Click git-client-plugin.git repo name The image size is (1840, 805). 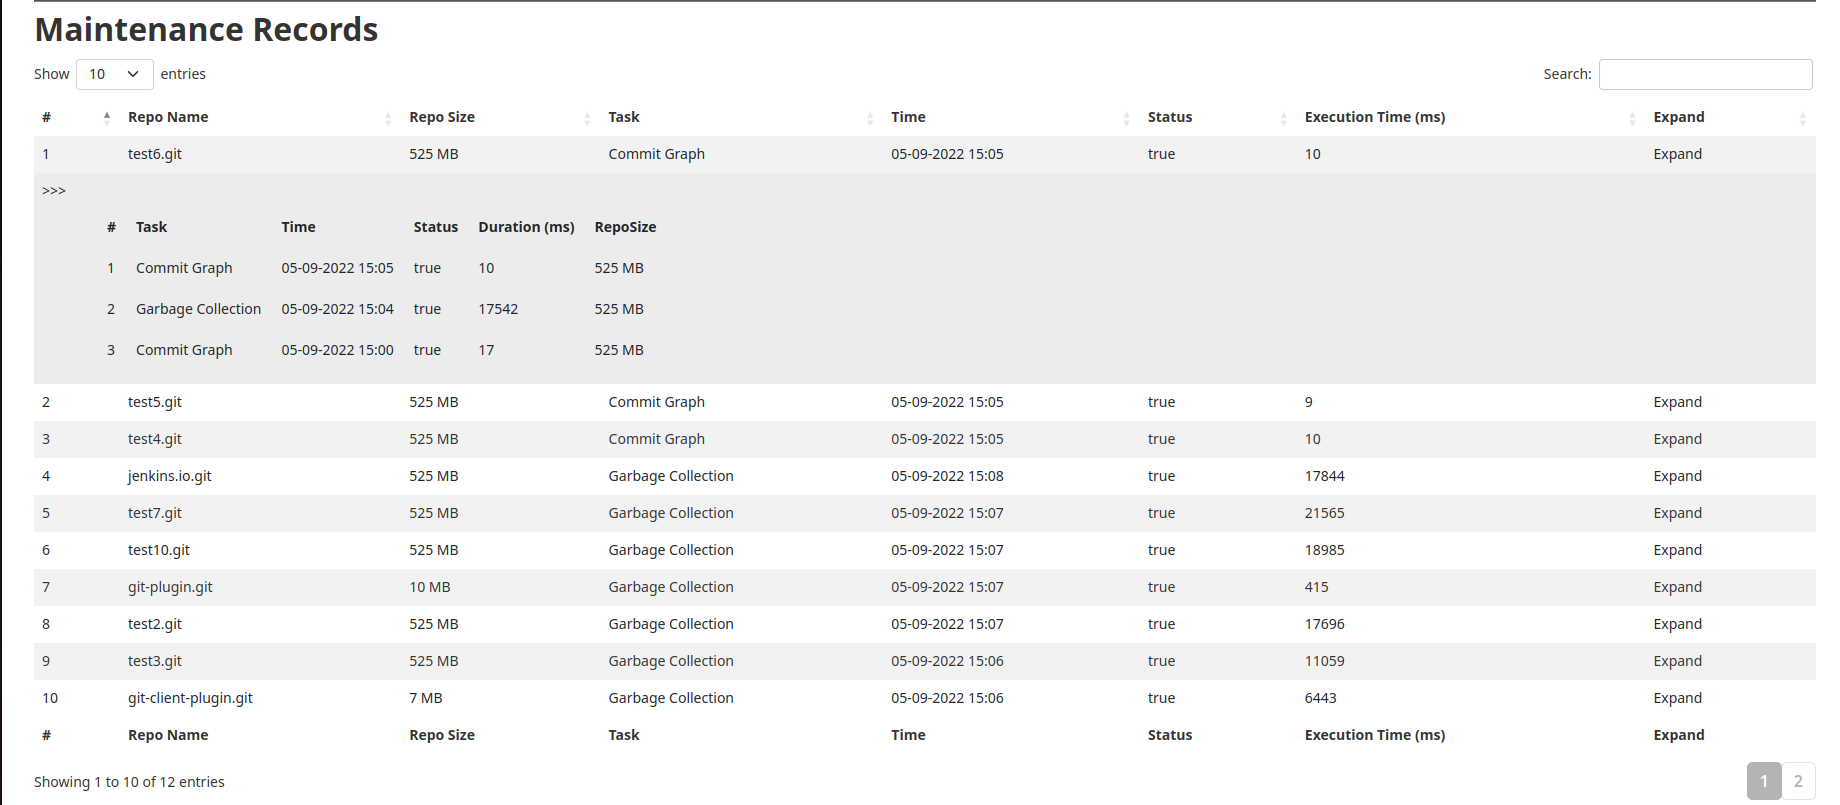190,698
